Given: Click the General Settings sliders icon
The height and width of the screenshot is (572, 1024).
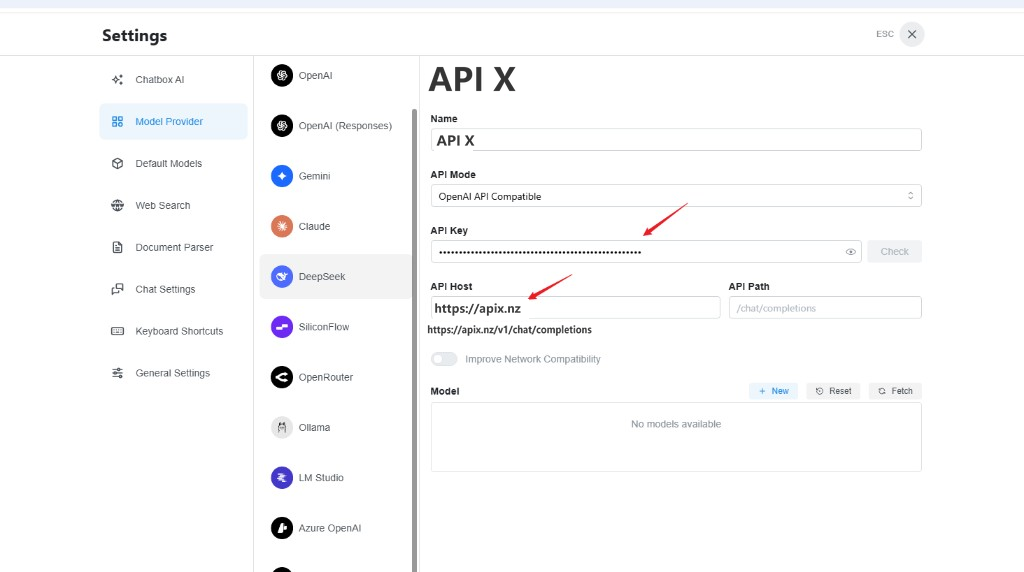Looking at the screenshot, I should pos(118,373).
